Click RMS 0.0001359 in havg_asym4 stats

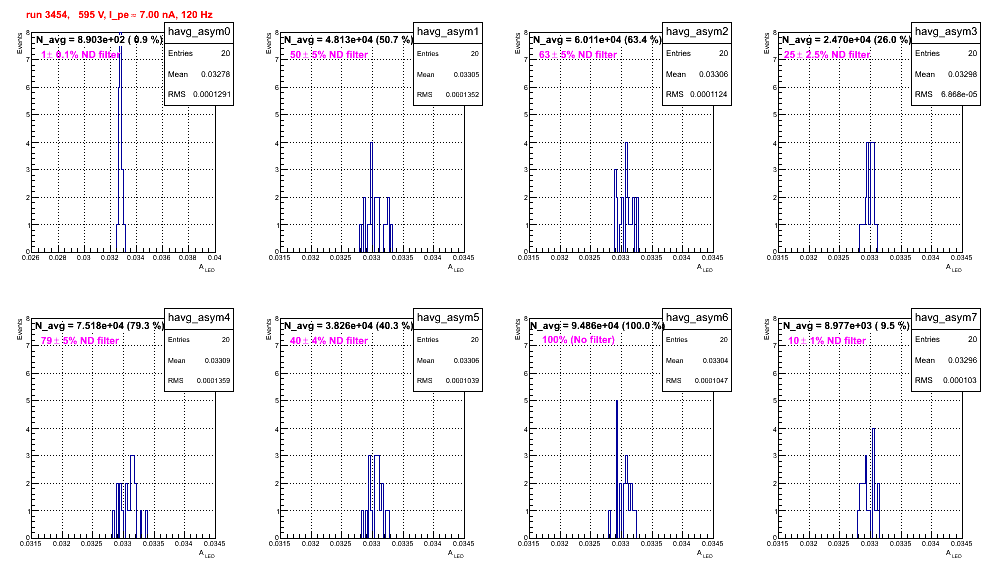pyautogui.click(x=199, y=381)
